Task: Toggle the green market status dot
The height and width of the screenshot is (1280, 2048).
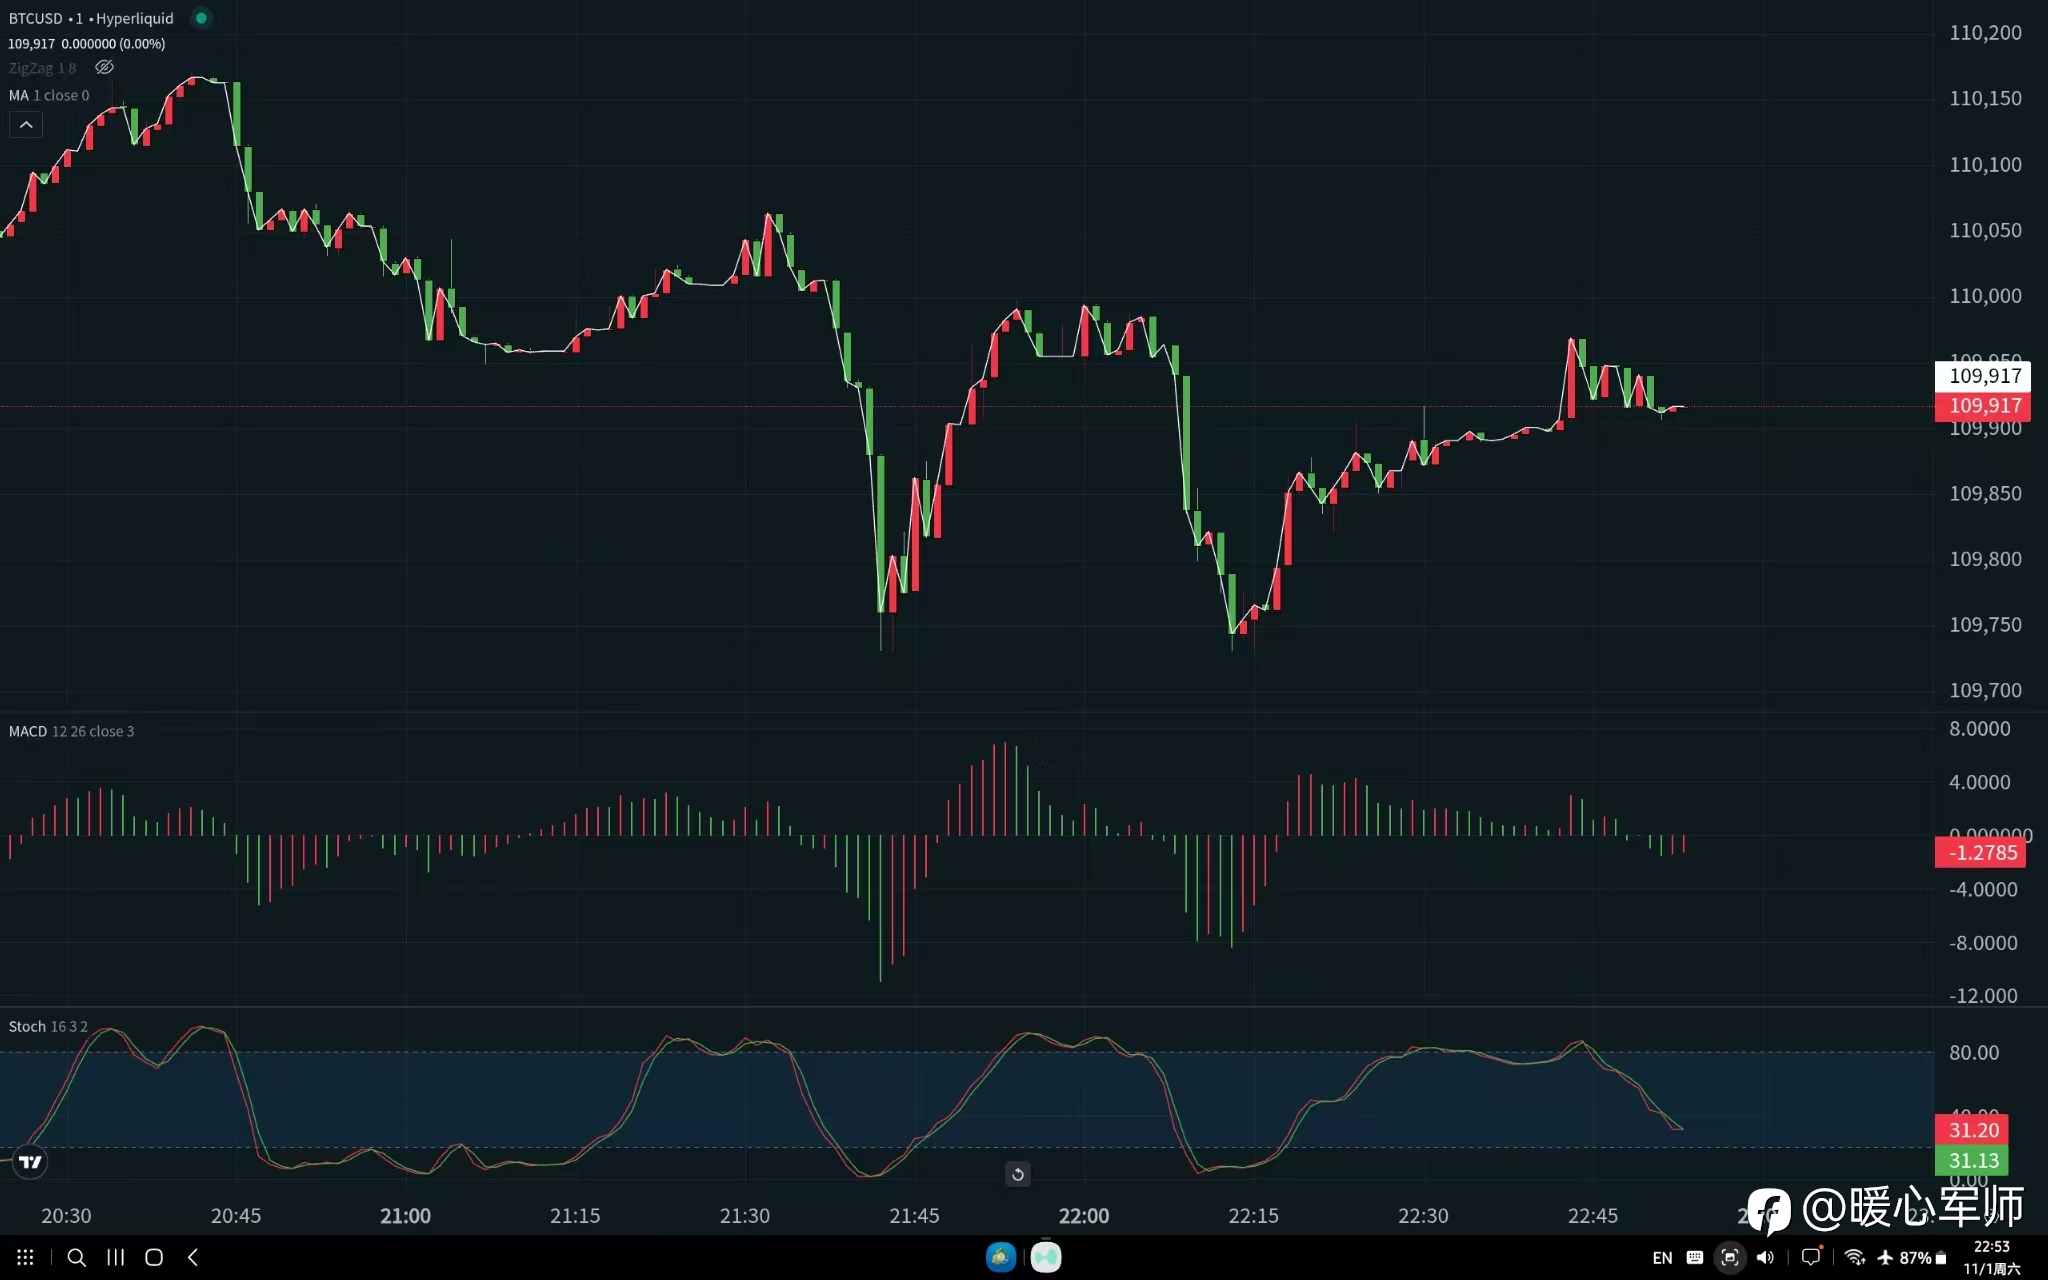Action: pos(201,18)
